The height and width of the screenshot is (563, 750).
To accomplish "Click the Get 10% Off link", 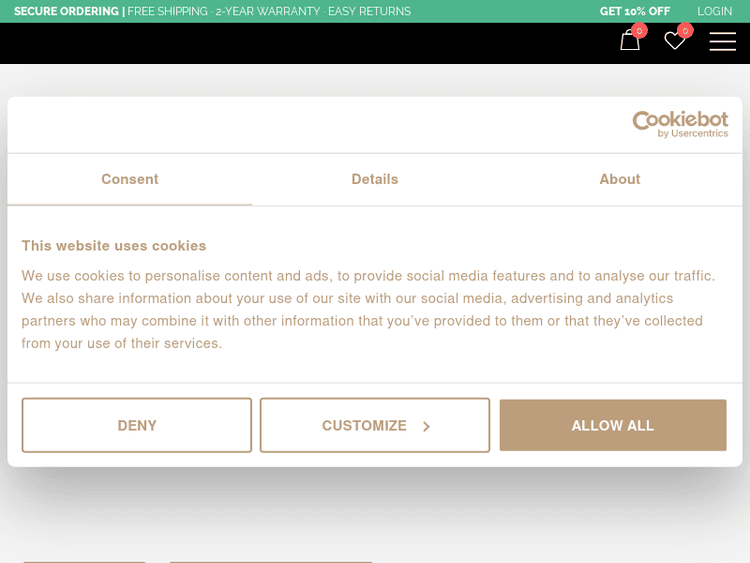I will point(635,11).
